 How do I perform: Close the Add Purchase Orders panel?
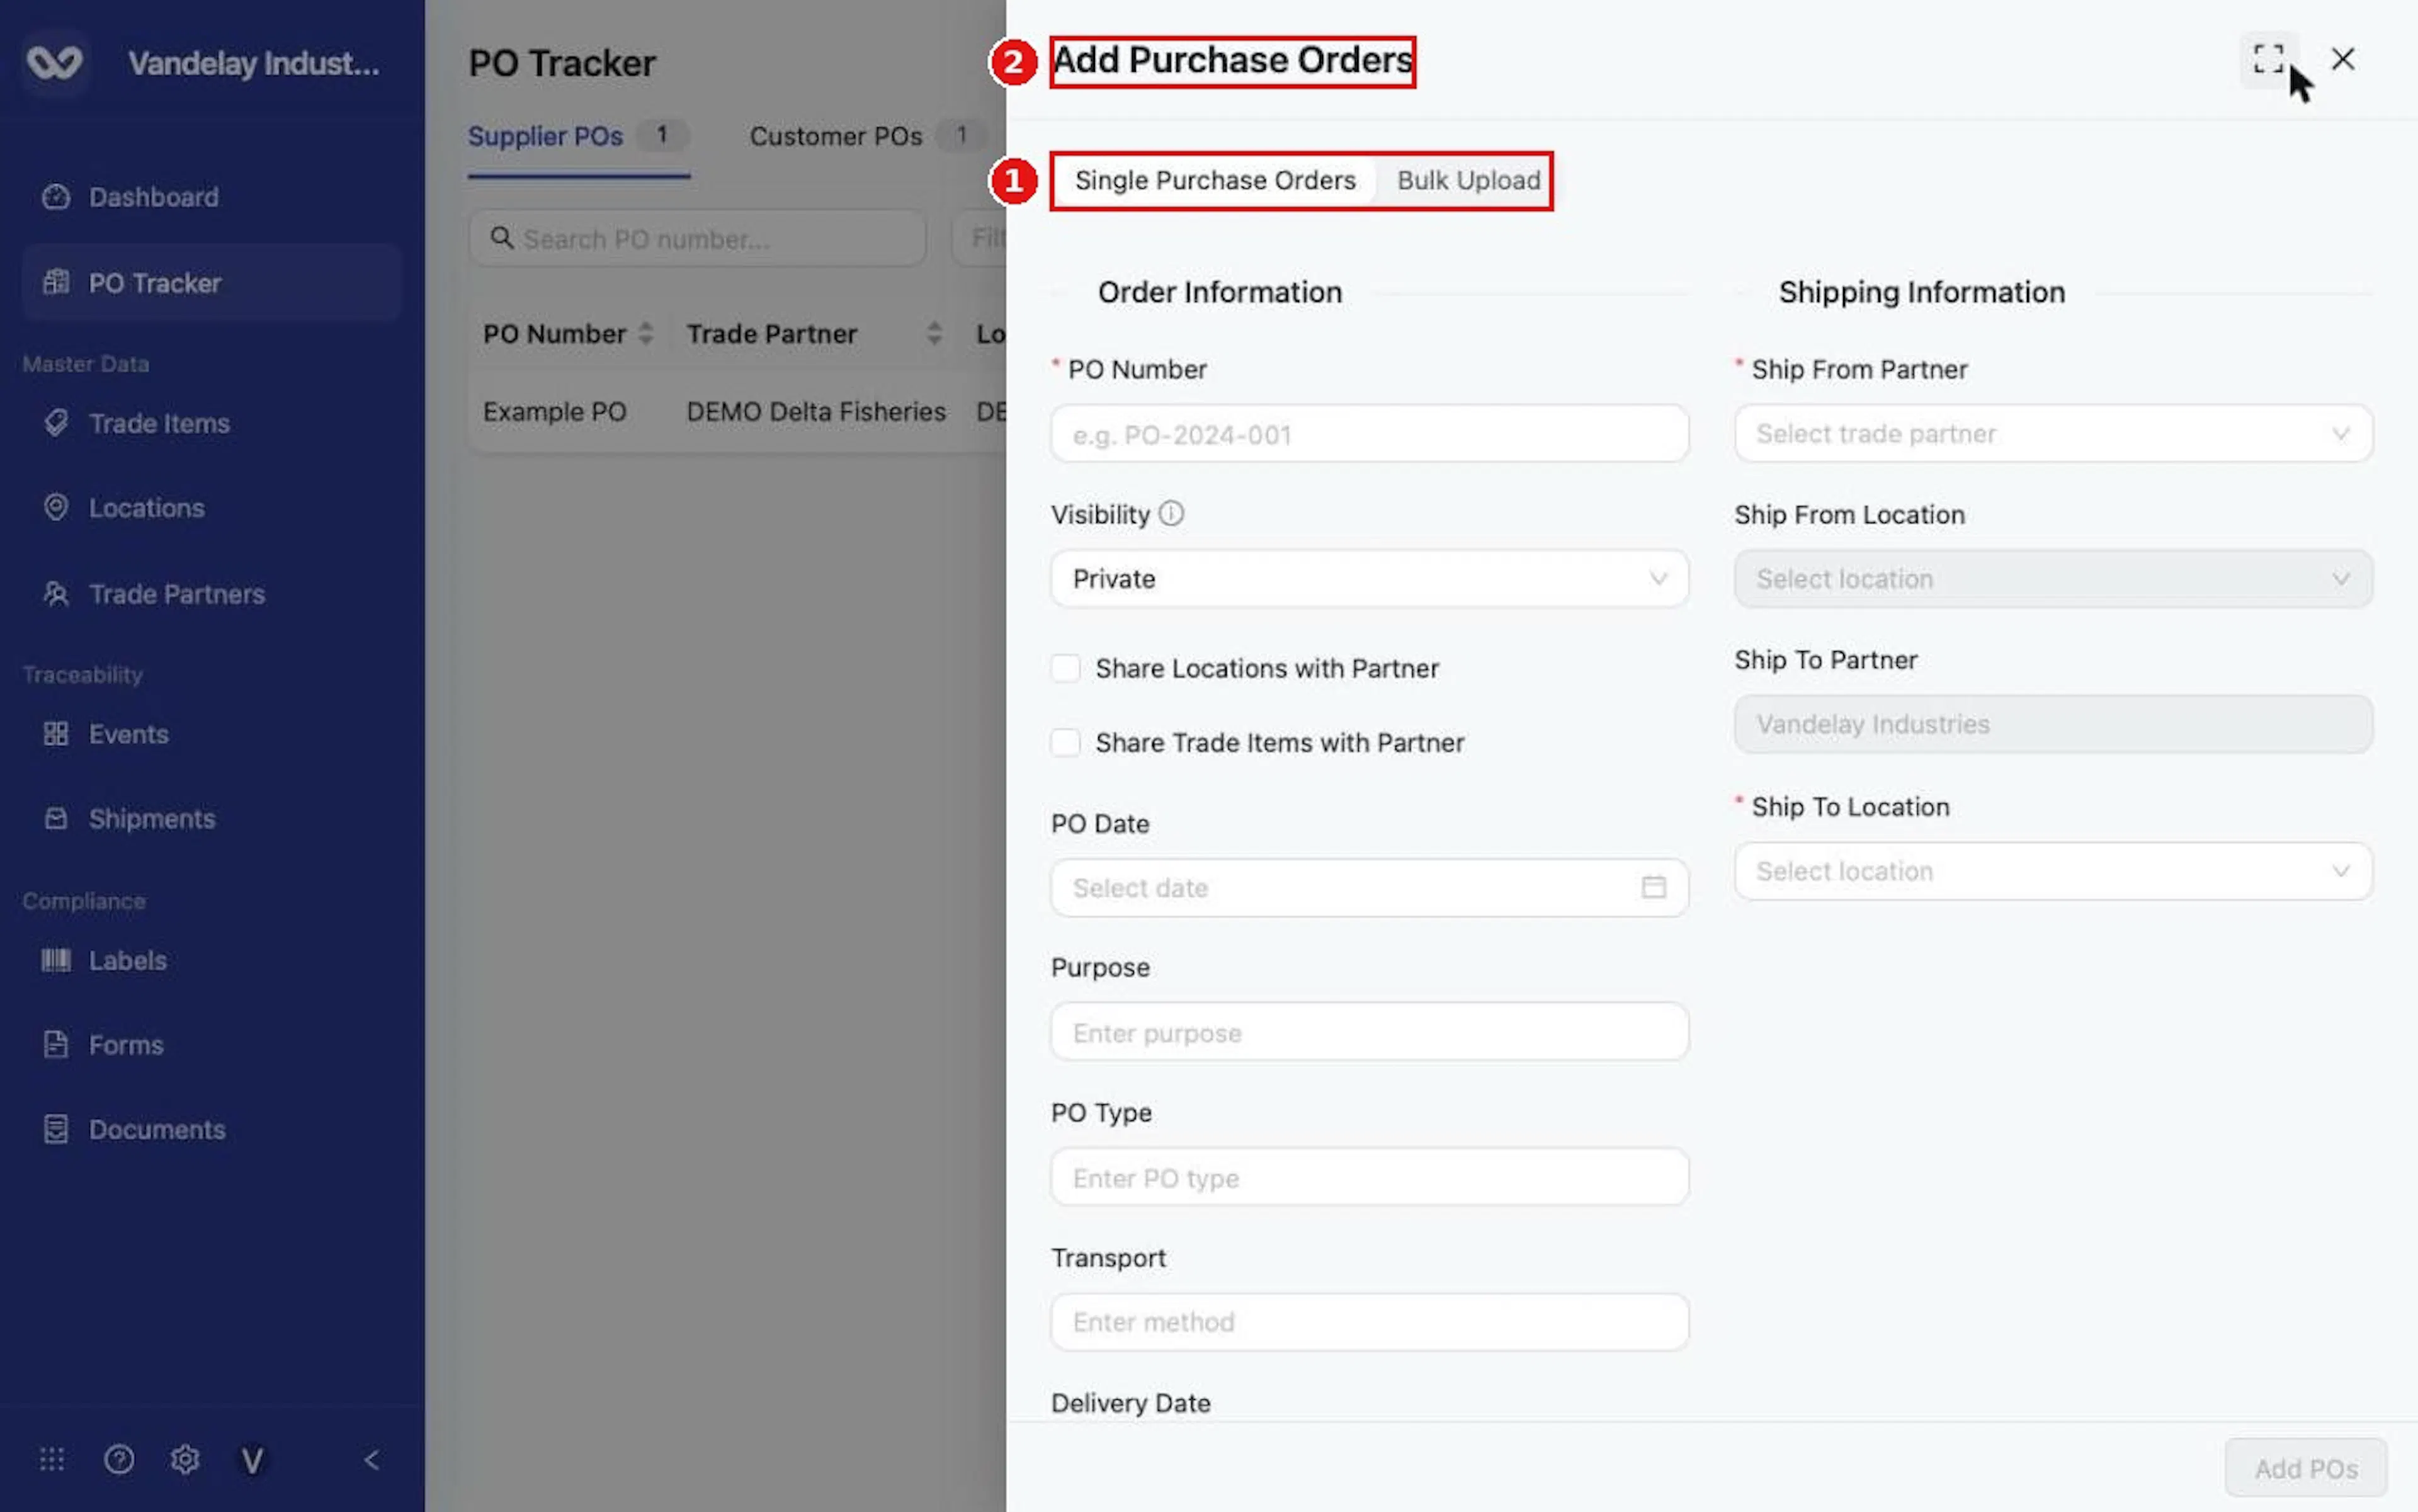(x=2343, y=59)
